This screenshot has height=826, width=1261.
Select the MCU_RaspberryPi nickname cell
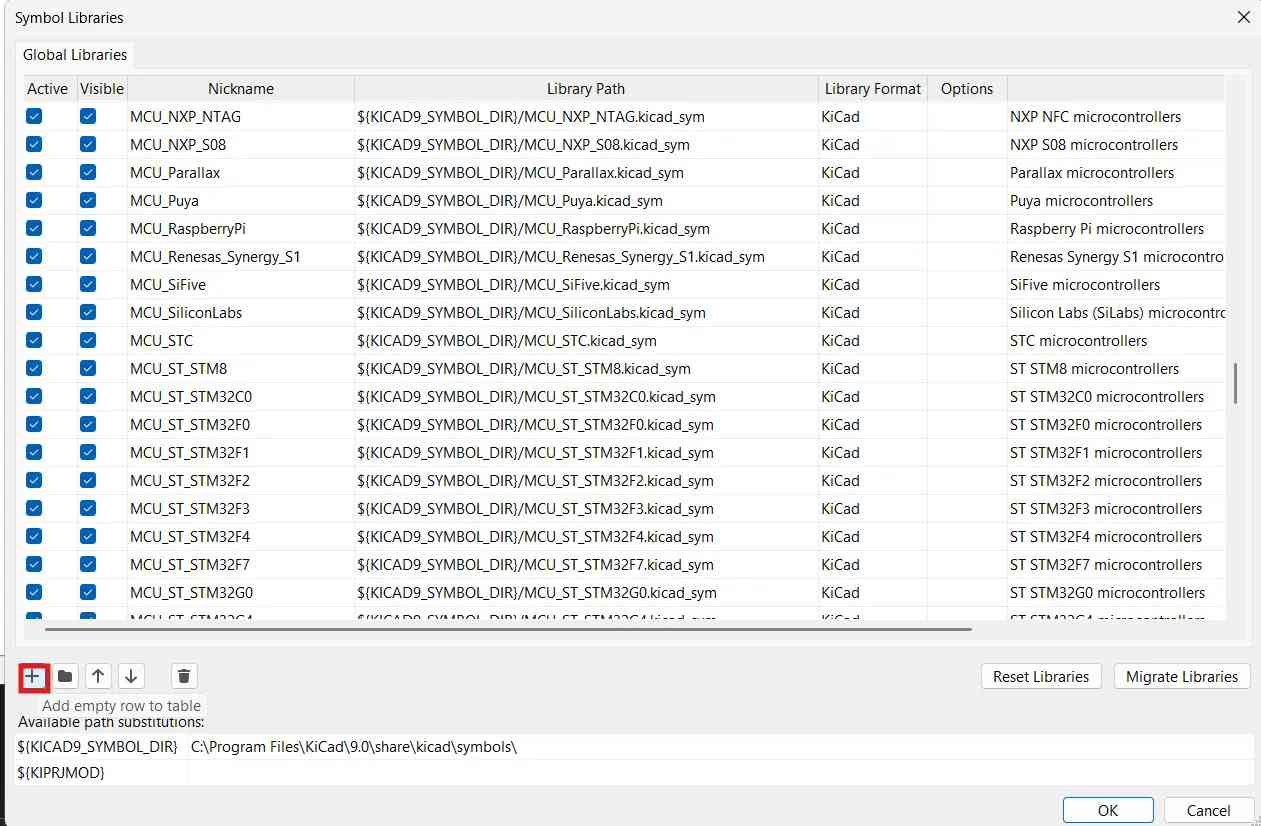241,228
